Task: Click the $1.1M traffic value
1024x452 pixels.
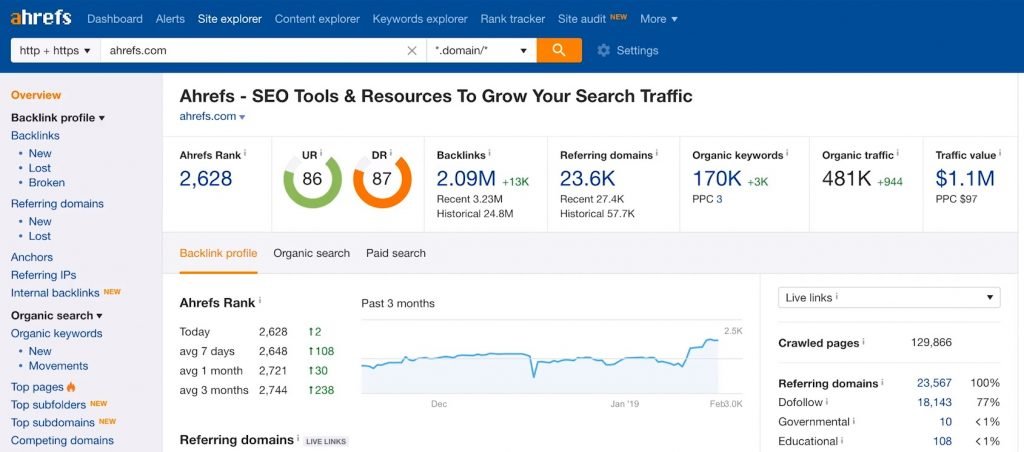Action: 965,178
